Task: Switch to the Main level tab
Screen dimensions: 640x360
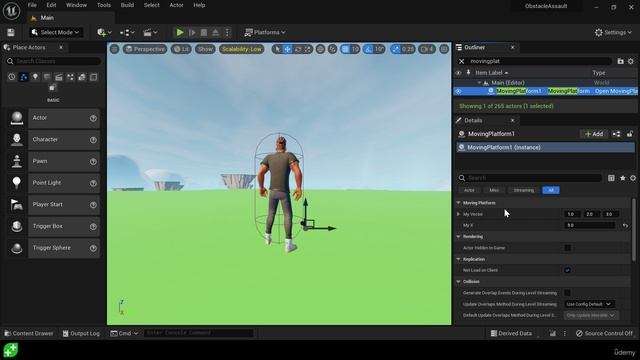Action: click(x=47, y=18)
